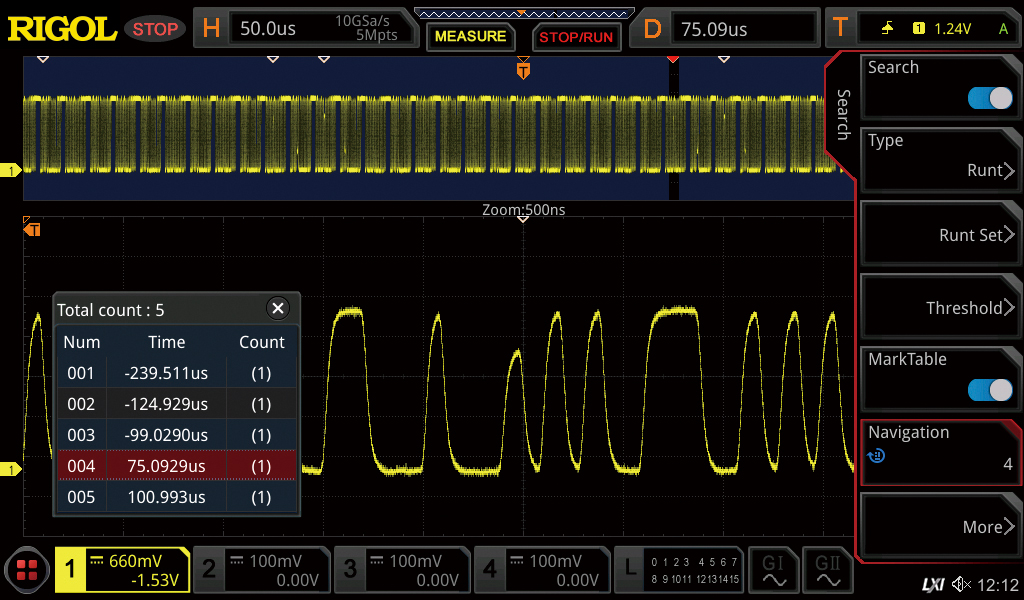Open the Runt Set submenu
Viewport: 1024px width, 600px height.
tap(938, 235)
